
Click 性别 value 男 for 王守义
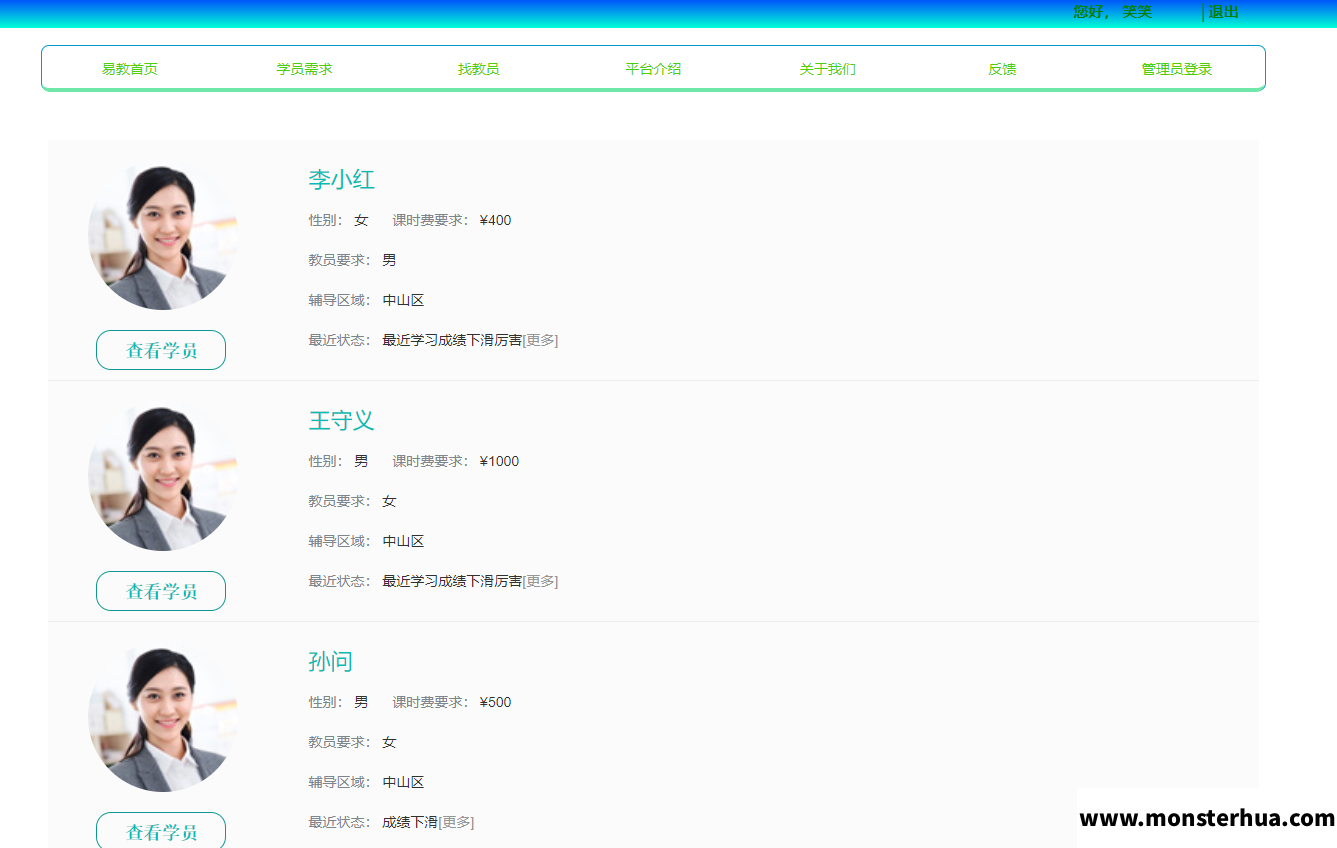tap(361, 461)
